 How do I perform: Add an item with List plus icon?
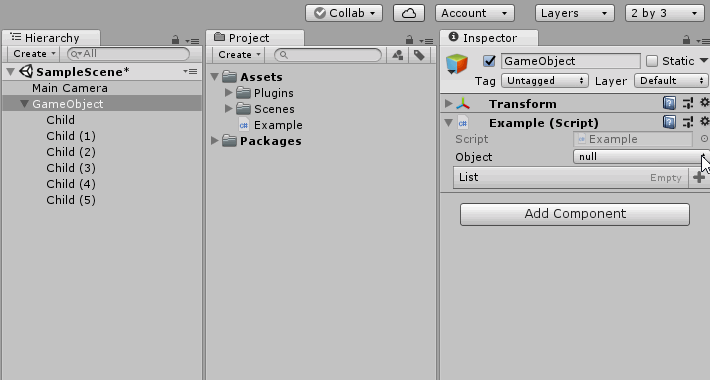click(x=699, y=177)
